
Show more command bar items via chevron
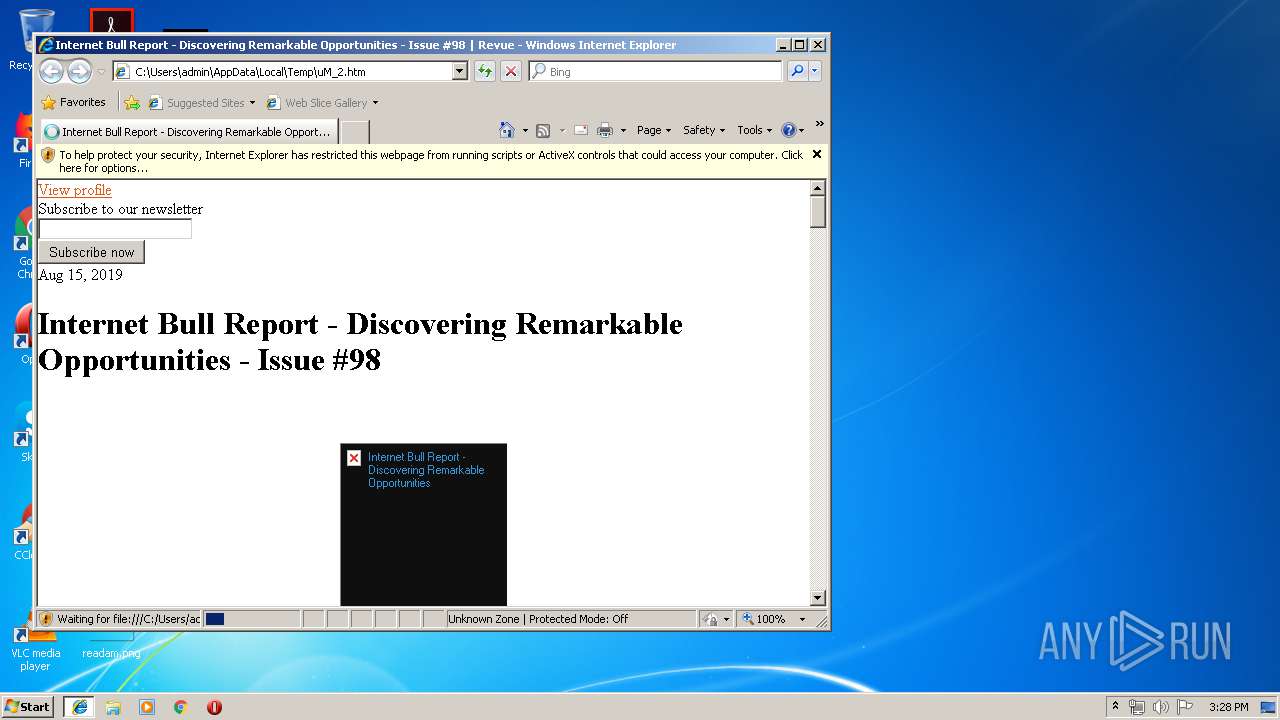pyautogui.click(x=819, y=124)
